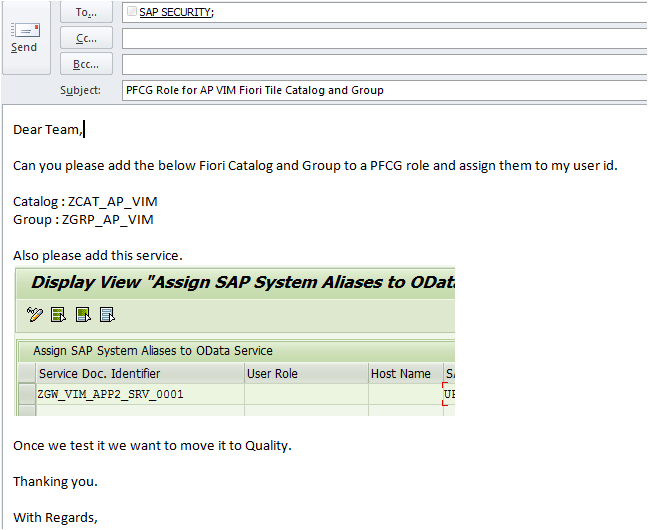
Task: Click the 'Assign SAP System Aliases to OData Service' table title
Action: [153, 351]
